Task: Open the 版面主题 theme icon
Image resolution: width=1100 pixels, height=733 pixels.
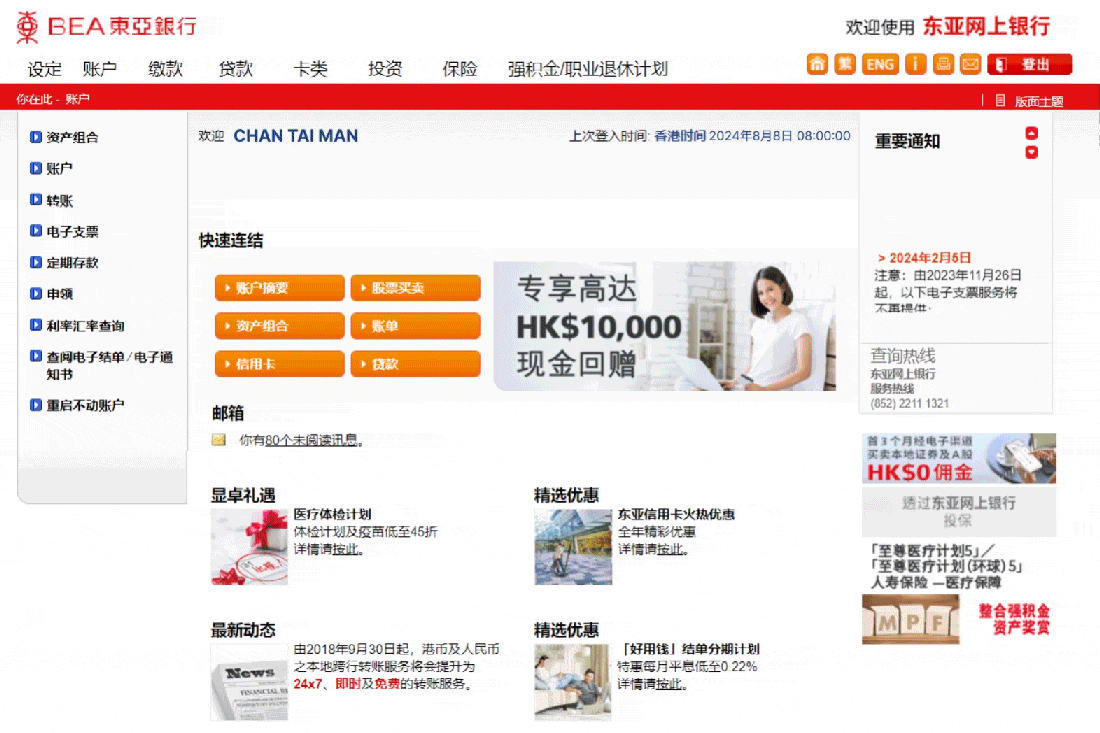Action: click(x=1000, y=101)
